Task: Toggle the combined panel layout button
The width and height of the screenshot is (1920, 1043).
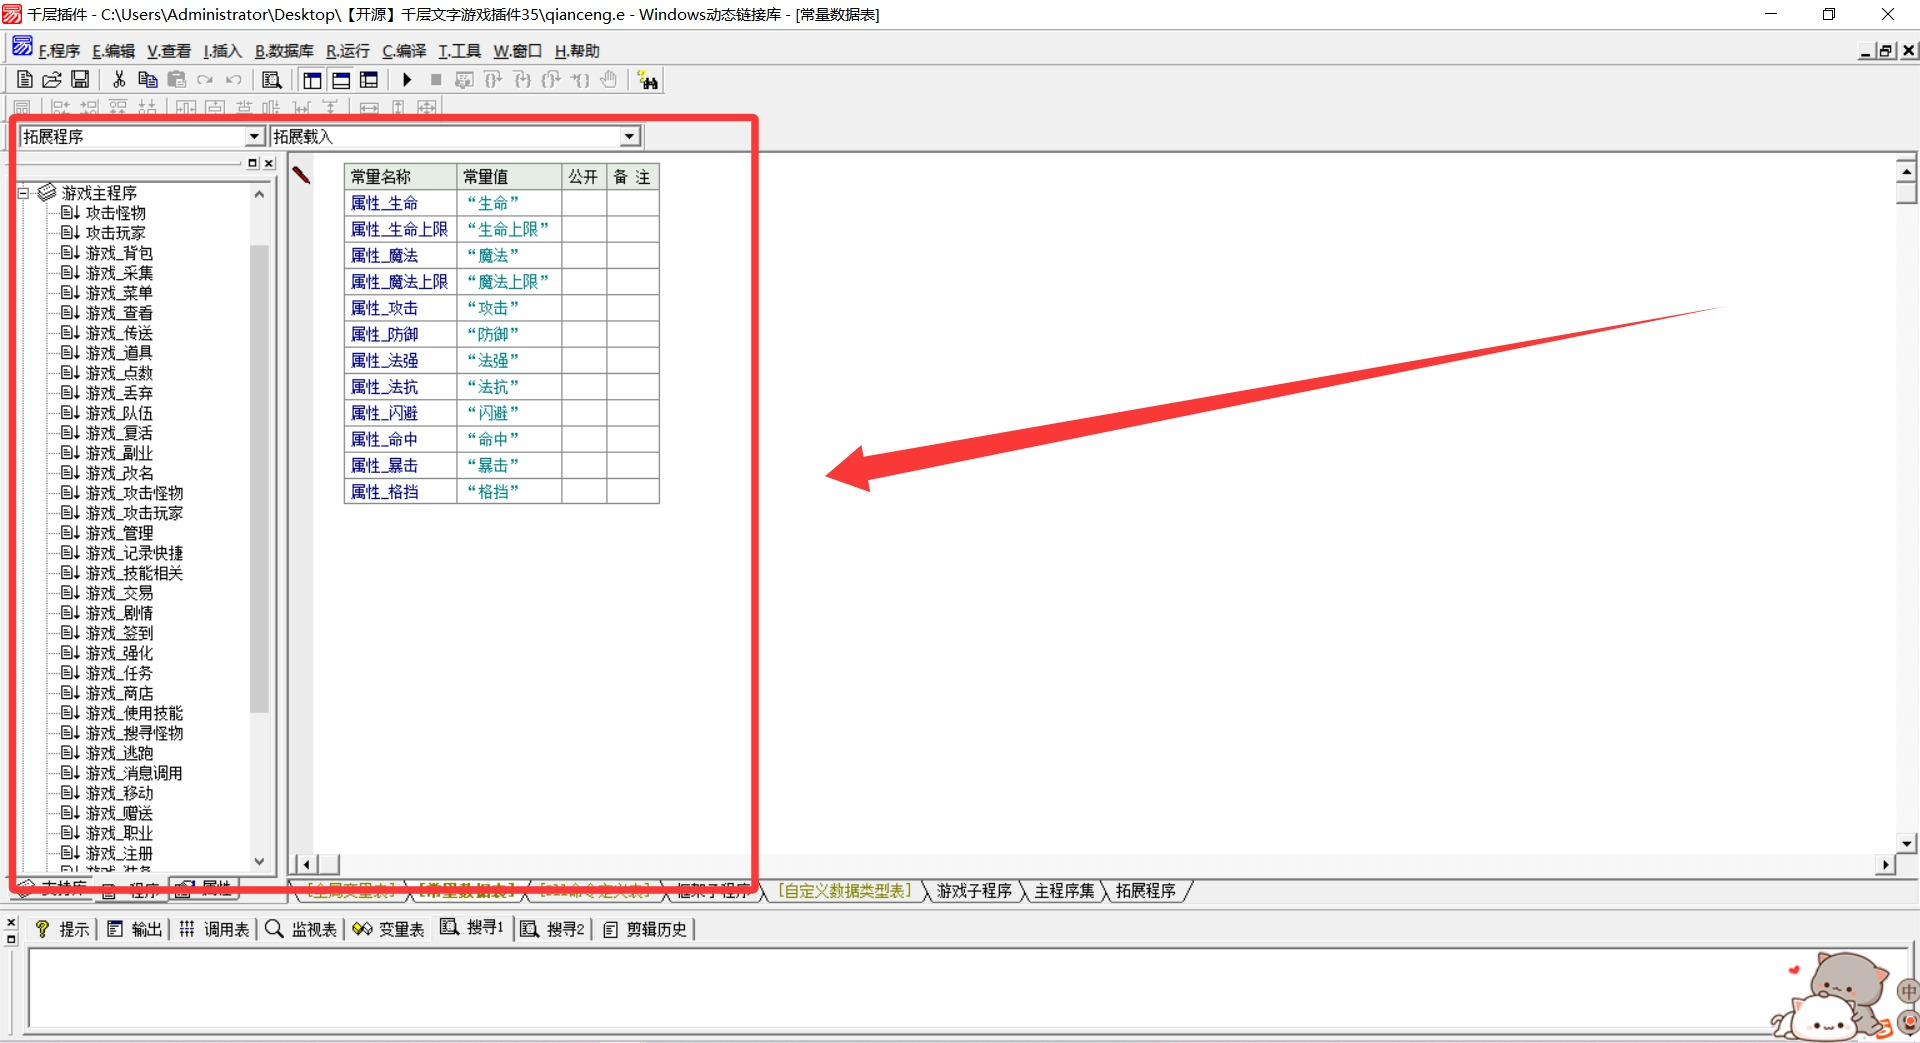Action: 369,80
